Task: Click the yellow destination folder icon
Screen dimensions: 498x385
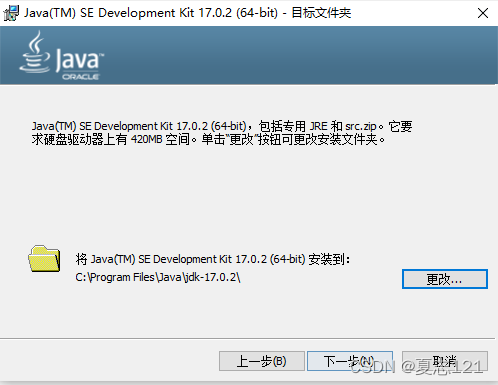Action: pos(44,259)
